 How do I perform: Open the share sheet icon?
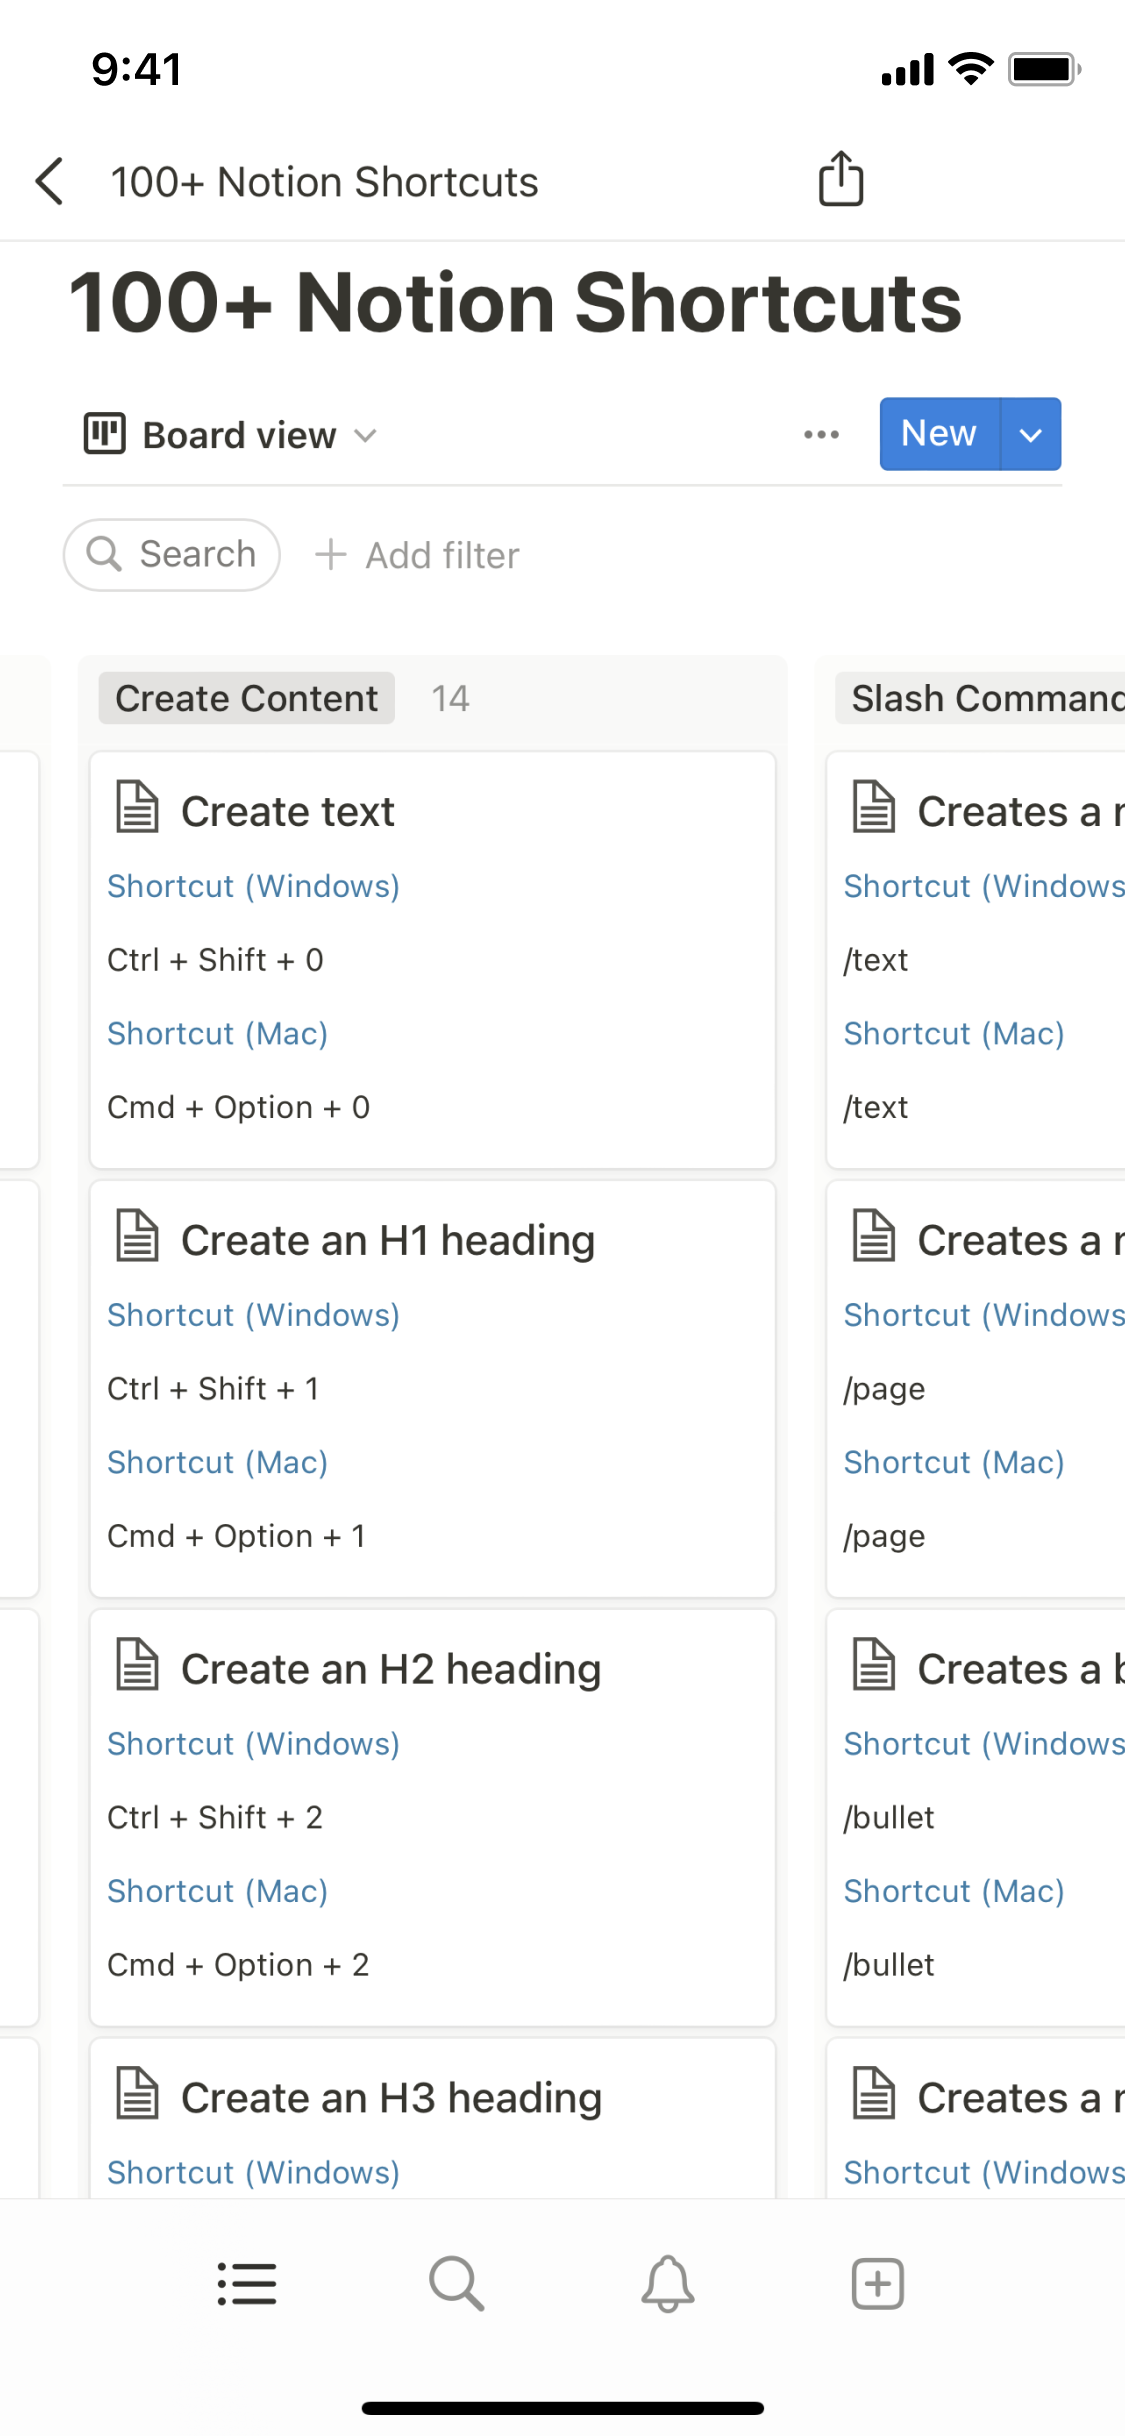840,180
